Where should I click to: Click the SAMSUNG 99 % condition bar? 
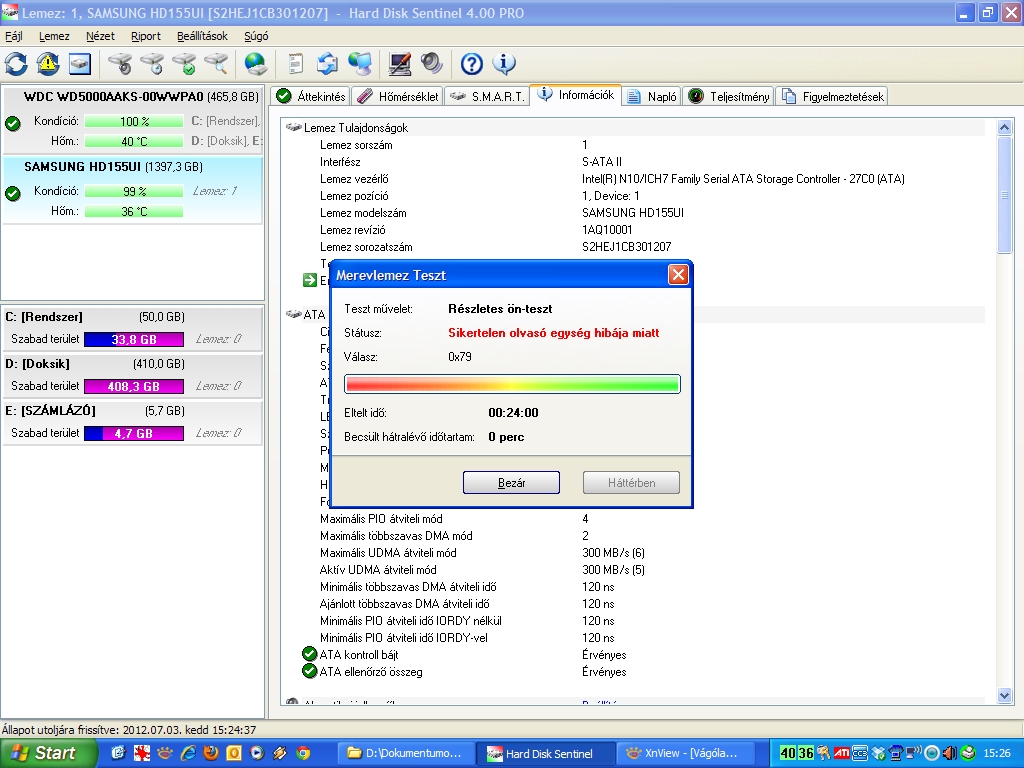point(134,191)
